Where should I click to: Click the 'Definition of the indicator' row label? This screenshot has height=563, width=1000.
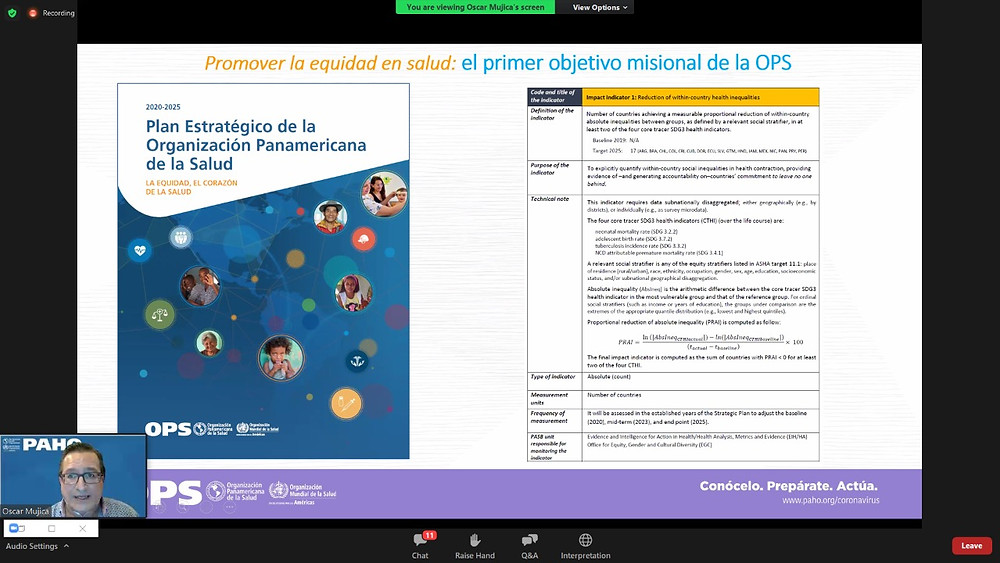click(552, 114)
